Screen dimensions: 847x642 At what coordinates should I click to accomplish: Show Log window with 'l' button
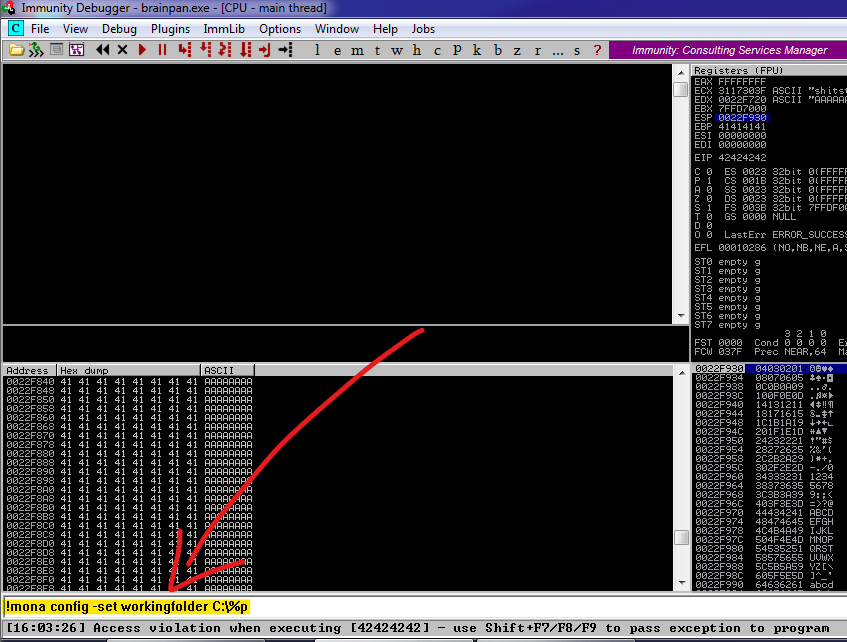pyautogui.click(x=317, y=50)
